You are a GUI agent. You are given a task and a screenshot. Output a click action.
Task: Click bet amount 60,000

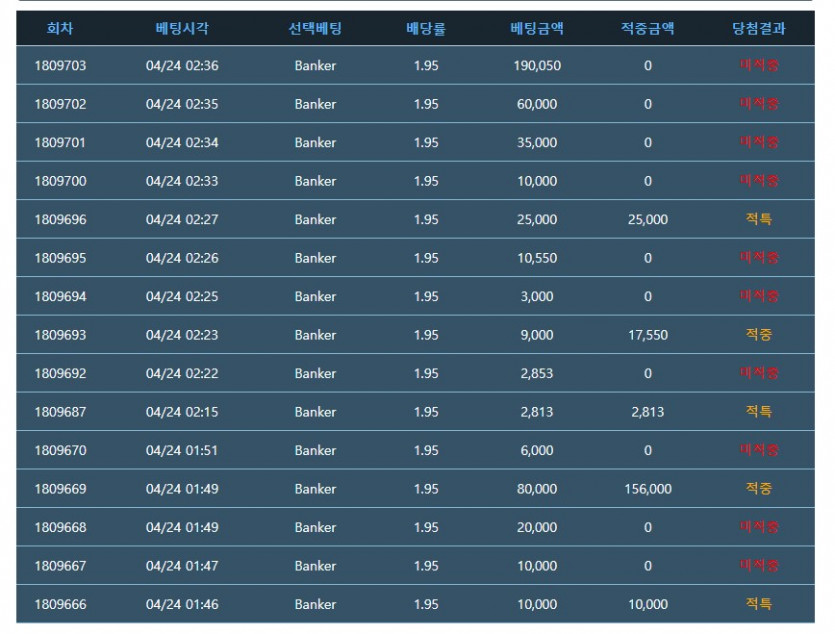coord(537,104)
